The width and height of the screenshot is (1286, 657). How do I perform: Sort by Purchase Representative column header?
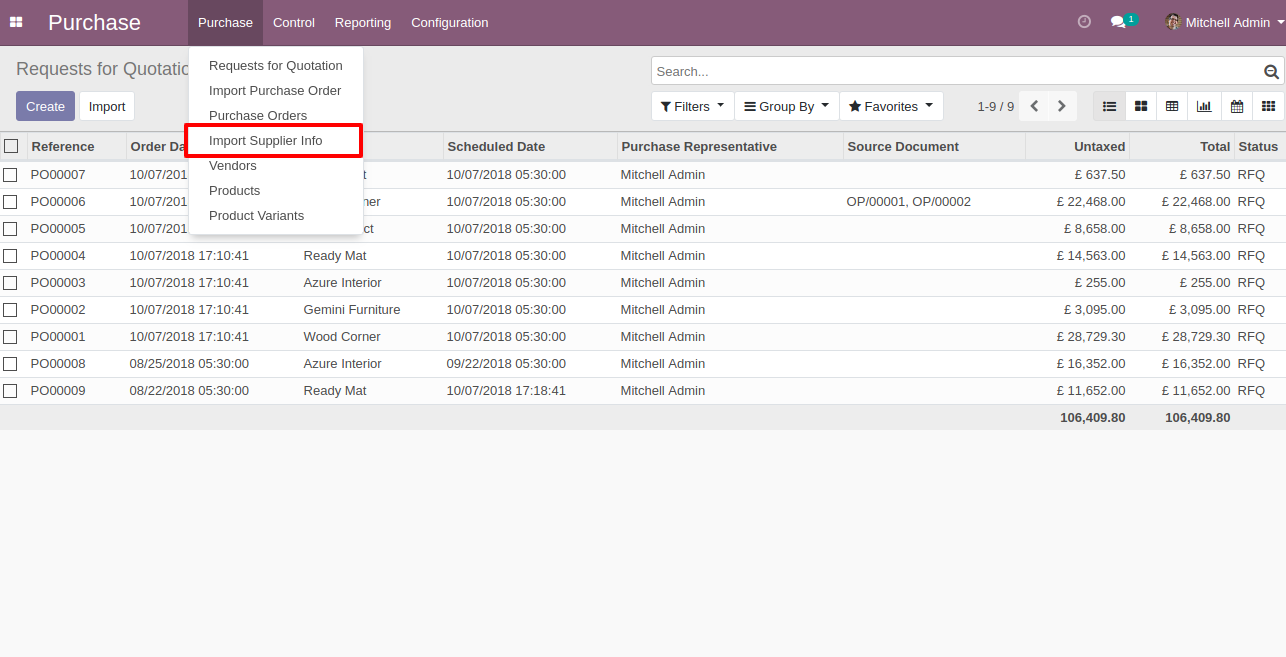point(730,146)
